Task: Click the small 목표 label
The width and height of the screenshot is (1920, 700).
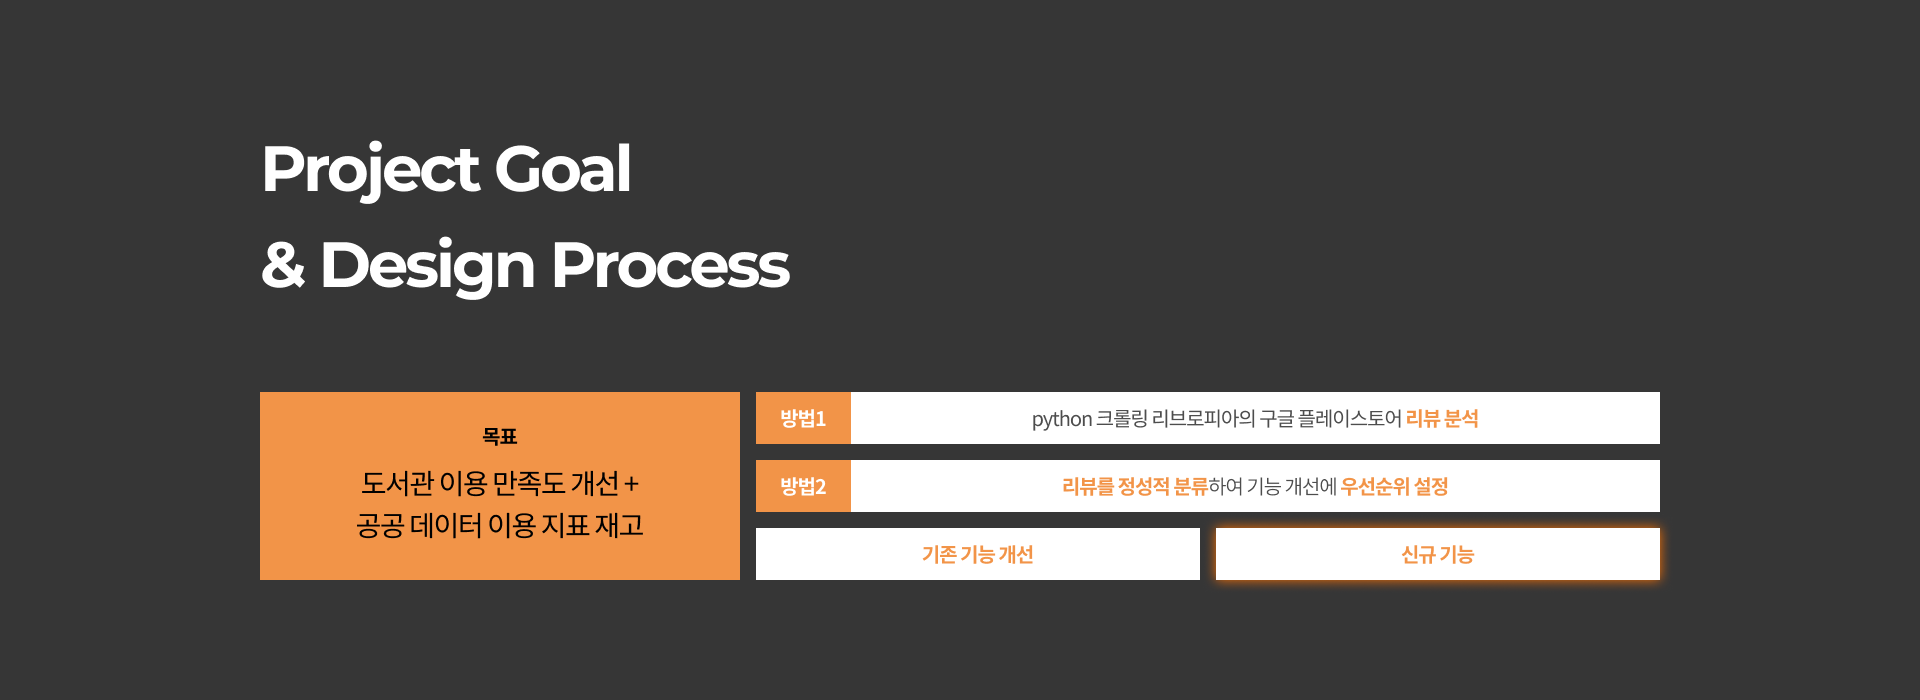Action: pyautogui.click(x=499, y=436)
